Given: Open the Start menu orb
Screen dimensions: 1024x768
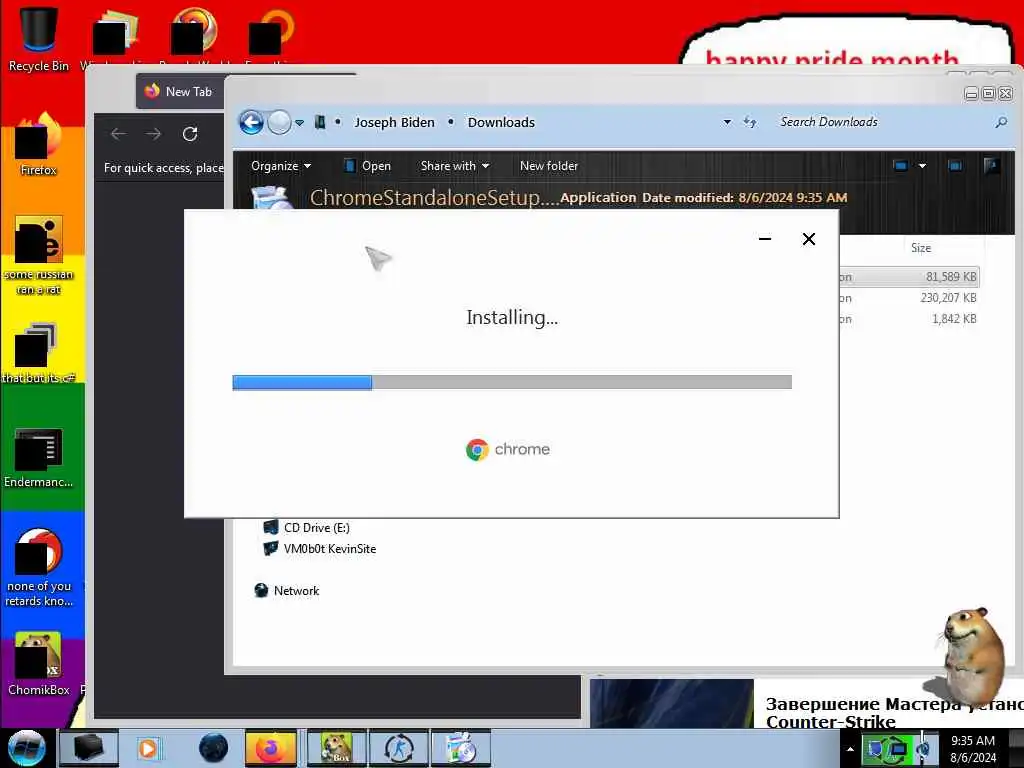Looking at the screenshot, I should (x=26, y=748).
